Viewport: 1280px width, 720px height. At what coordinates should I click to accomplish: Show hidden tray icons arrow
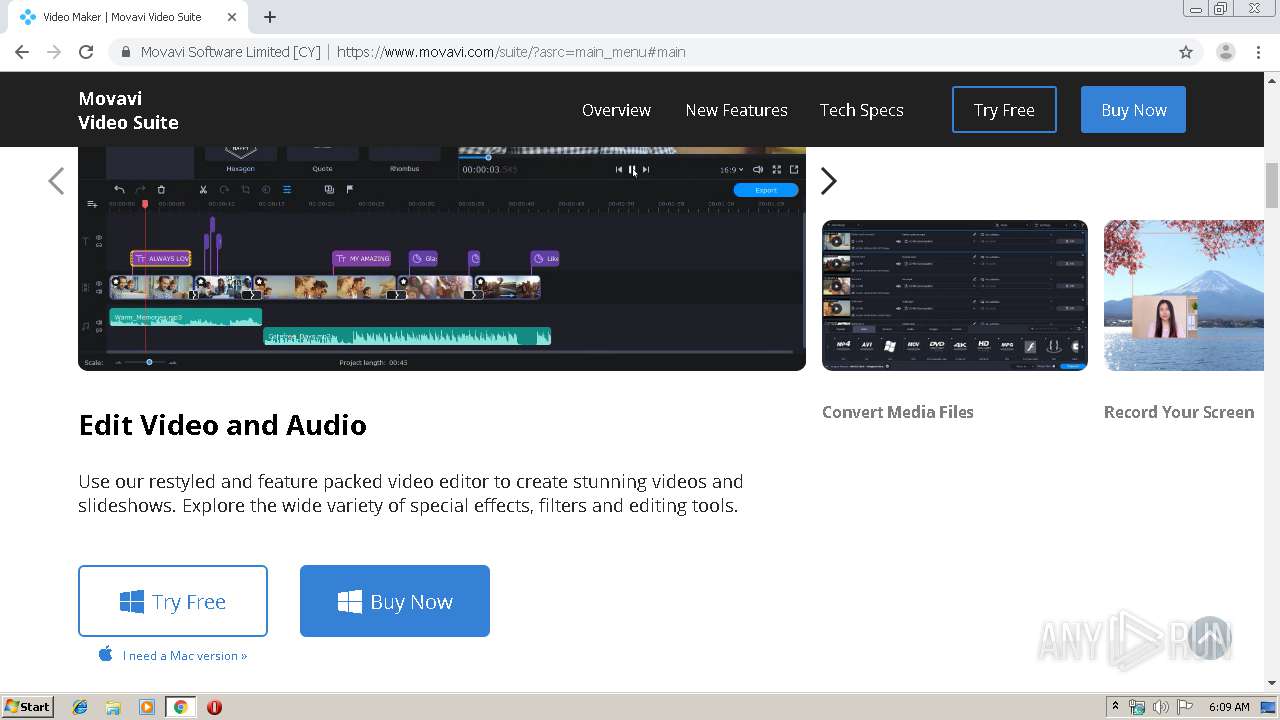coord(1115,707)
